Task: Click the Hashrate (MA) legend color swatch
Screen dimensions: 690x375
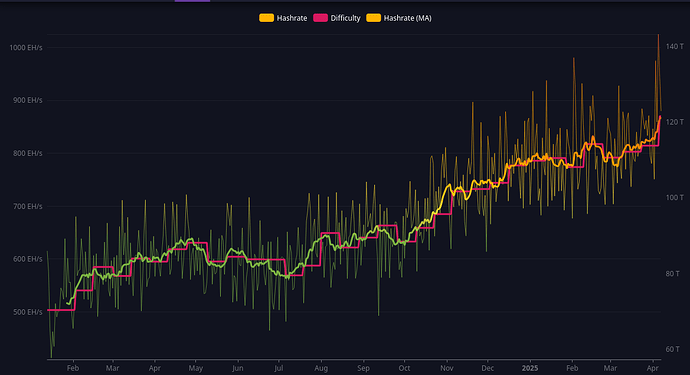Action: pyautogui.click(x=374, y=18)
